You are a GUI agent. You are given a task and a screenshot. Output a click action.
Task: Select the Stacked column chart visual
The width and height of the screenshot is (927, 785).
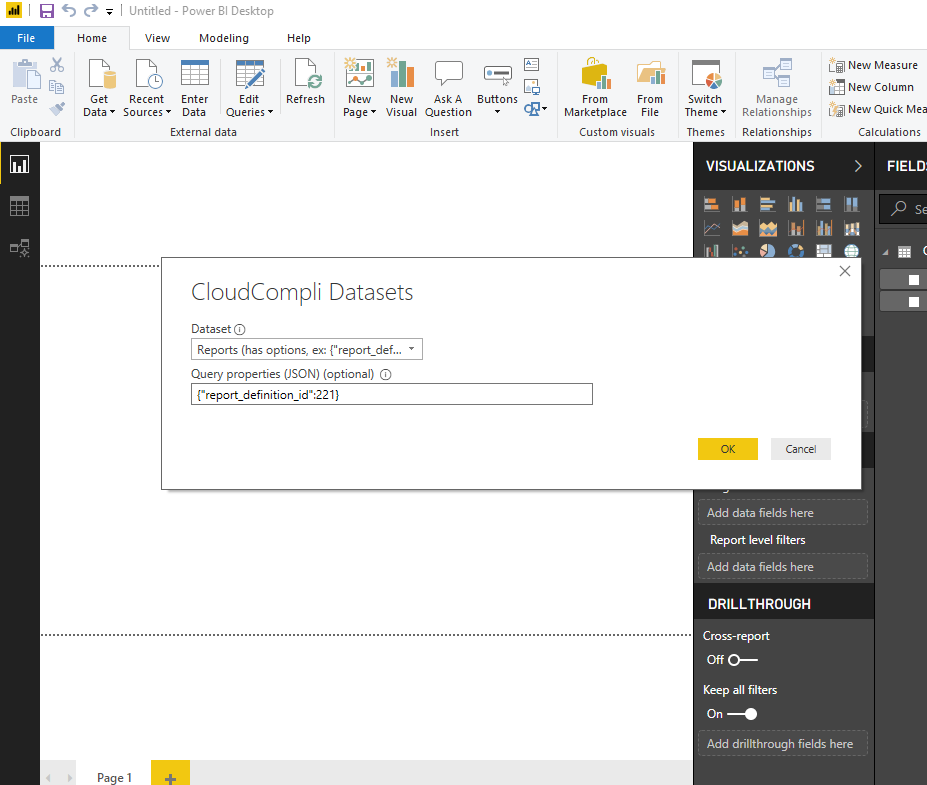(740, 205)
